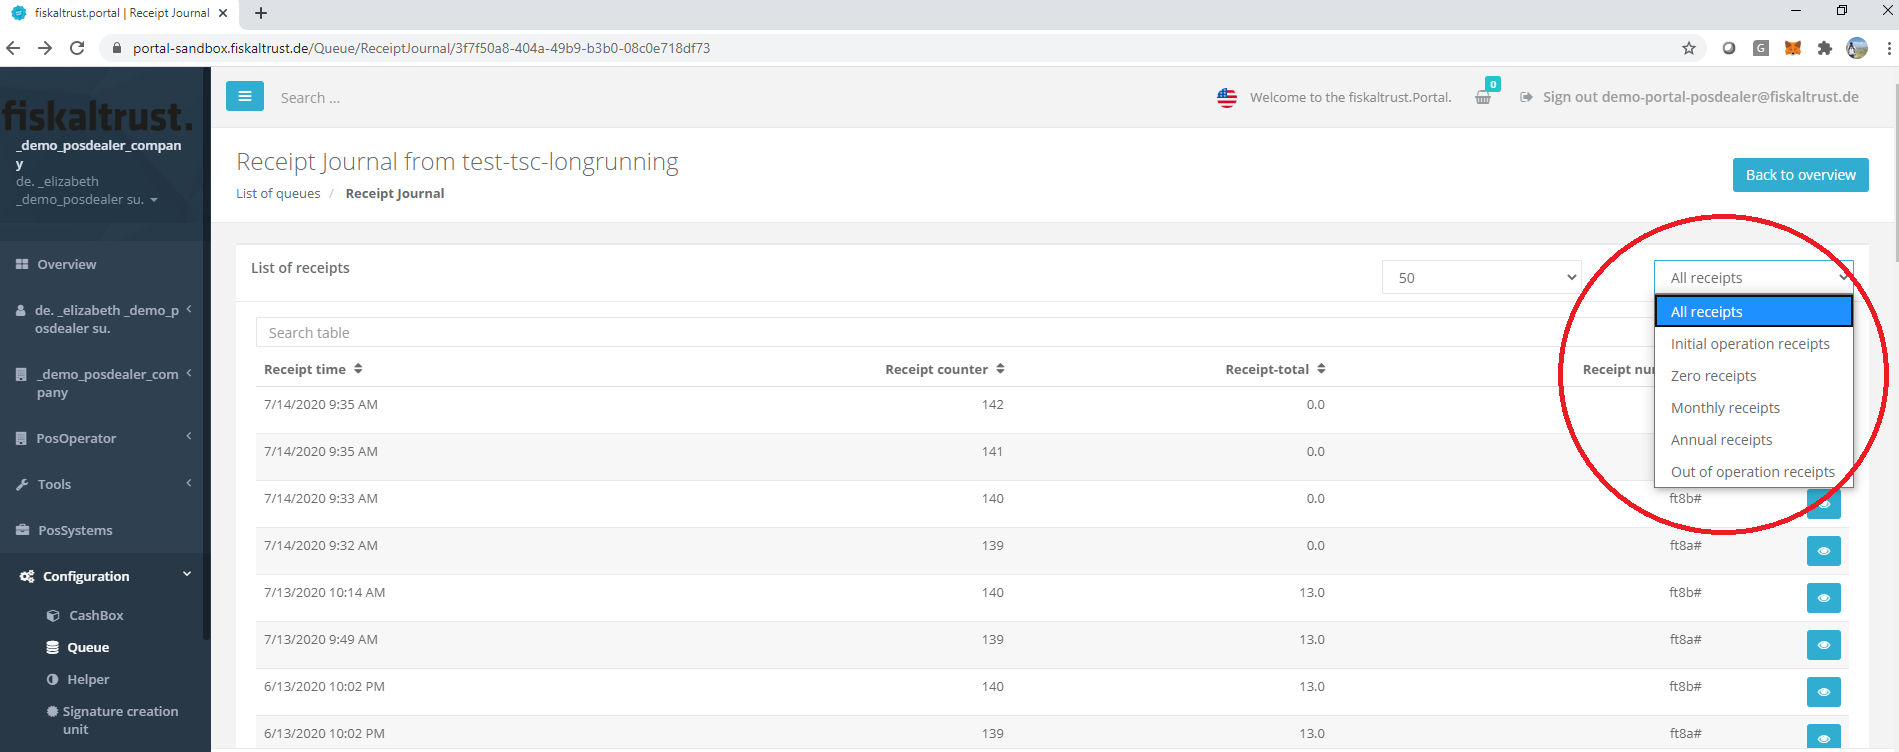1899x752 pixels.
Task: Select Zero receipts option
Action: point(1754,375)
